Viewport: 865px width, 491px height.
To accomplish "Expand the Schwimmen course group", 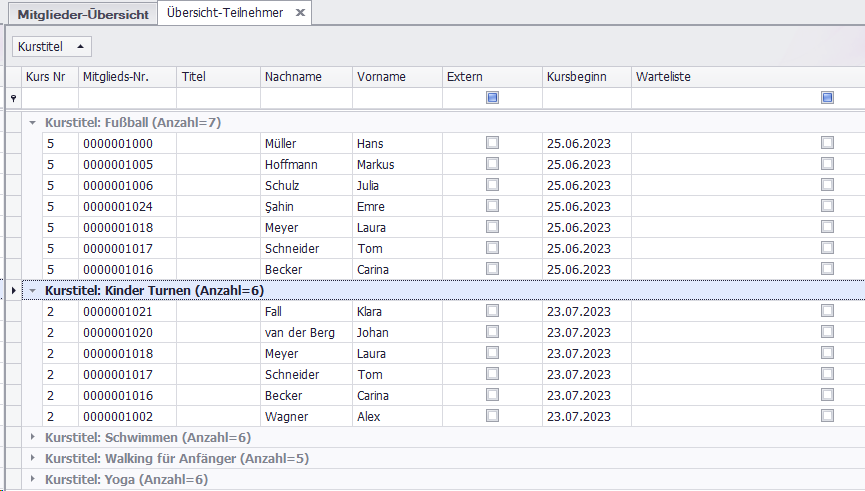I will click(x=33, y=437).
